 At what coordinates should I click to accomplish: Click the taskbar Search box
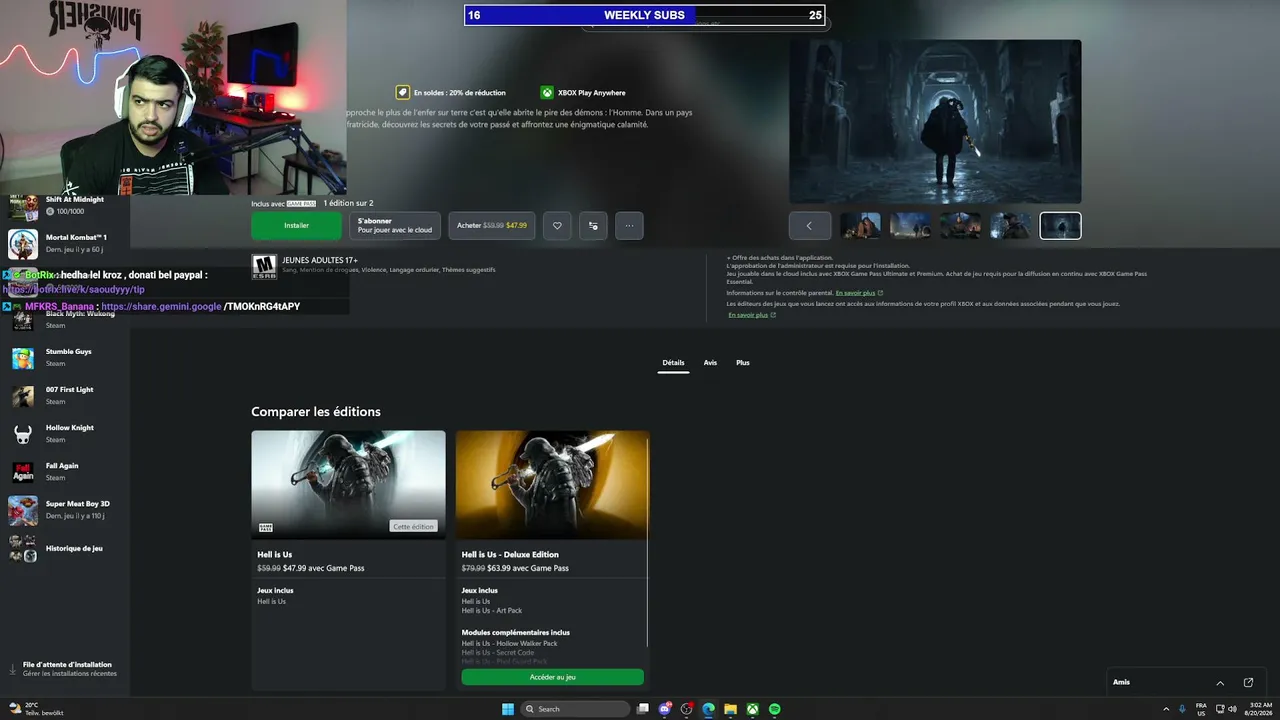[575, 709]
